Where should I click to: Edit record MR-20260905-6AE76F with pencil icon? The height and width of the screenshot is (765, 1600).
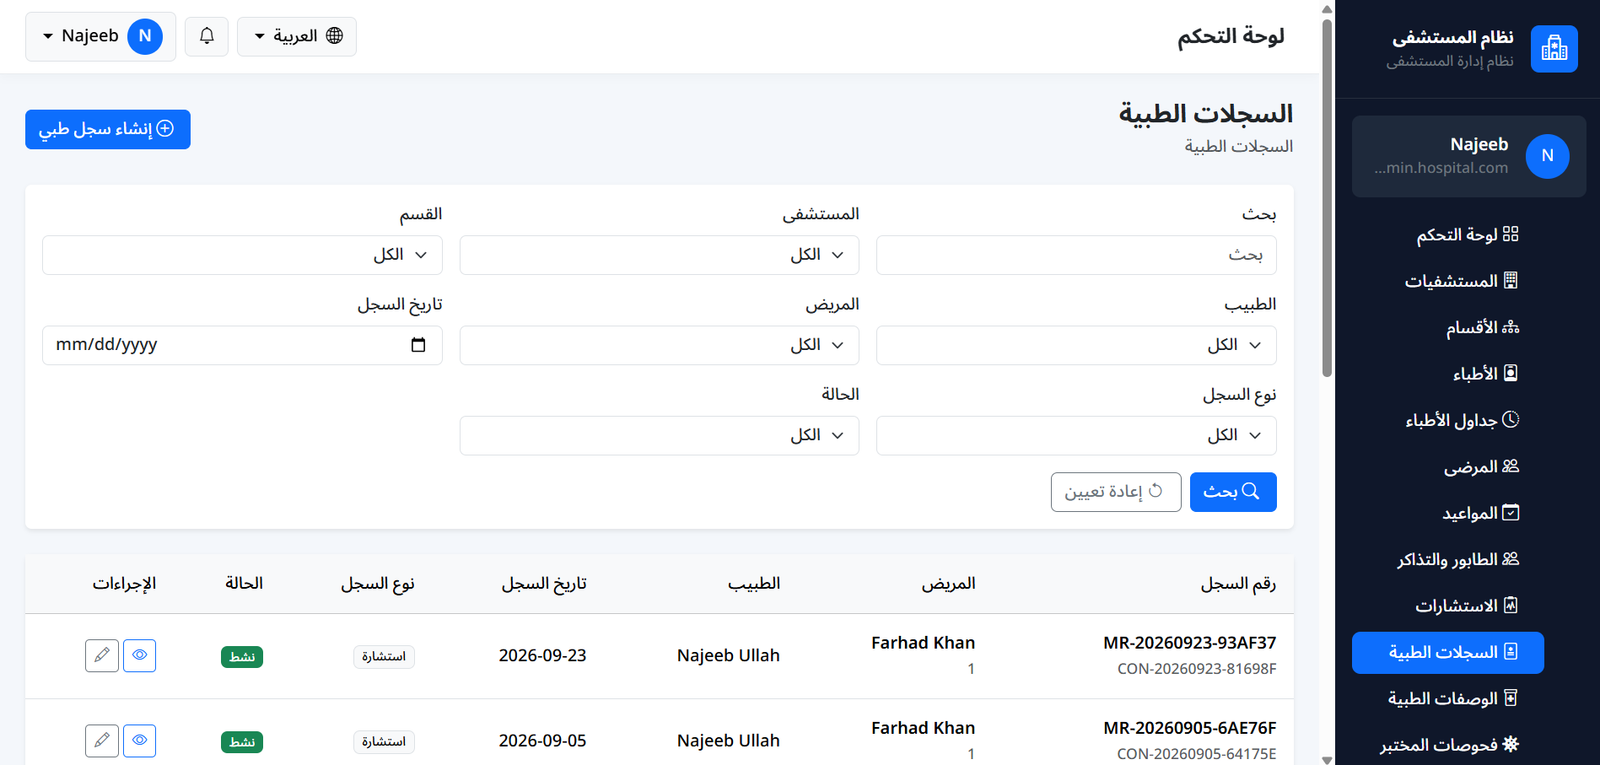102,741
